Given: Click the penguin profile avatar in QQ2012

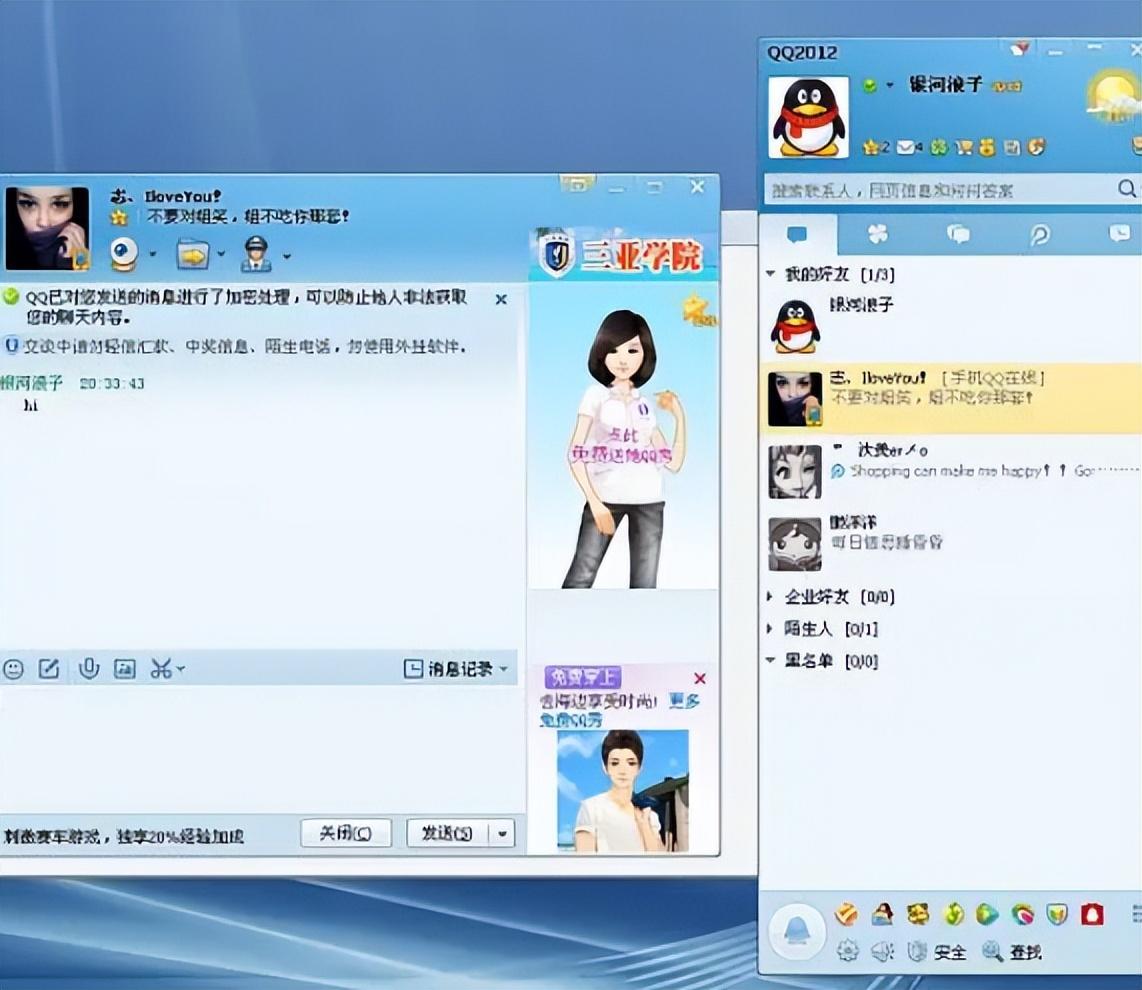Looking at the screenshot, I should coord(808,117).
